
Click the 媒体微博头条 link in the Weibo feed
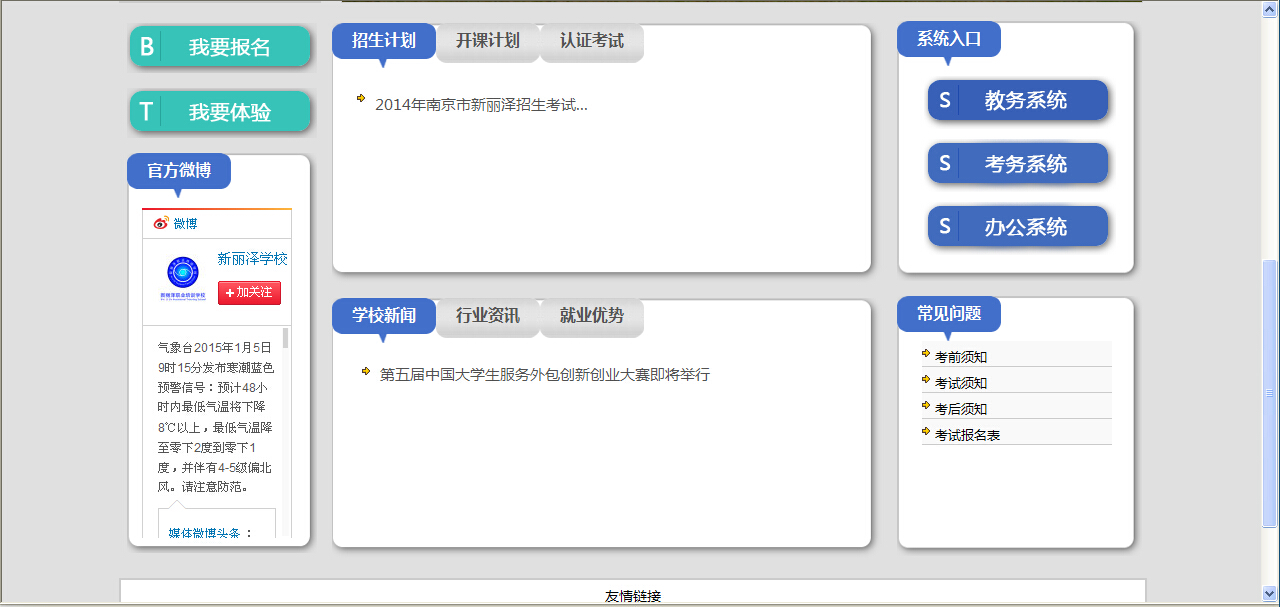tap(204, 533)
